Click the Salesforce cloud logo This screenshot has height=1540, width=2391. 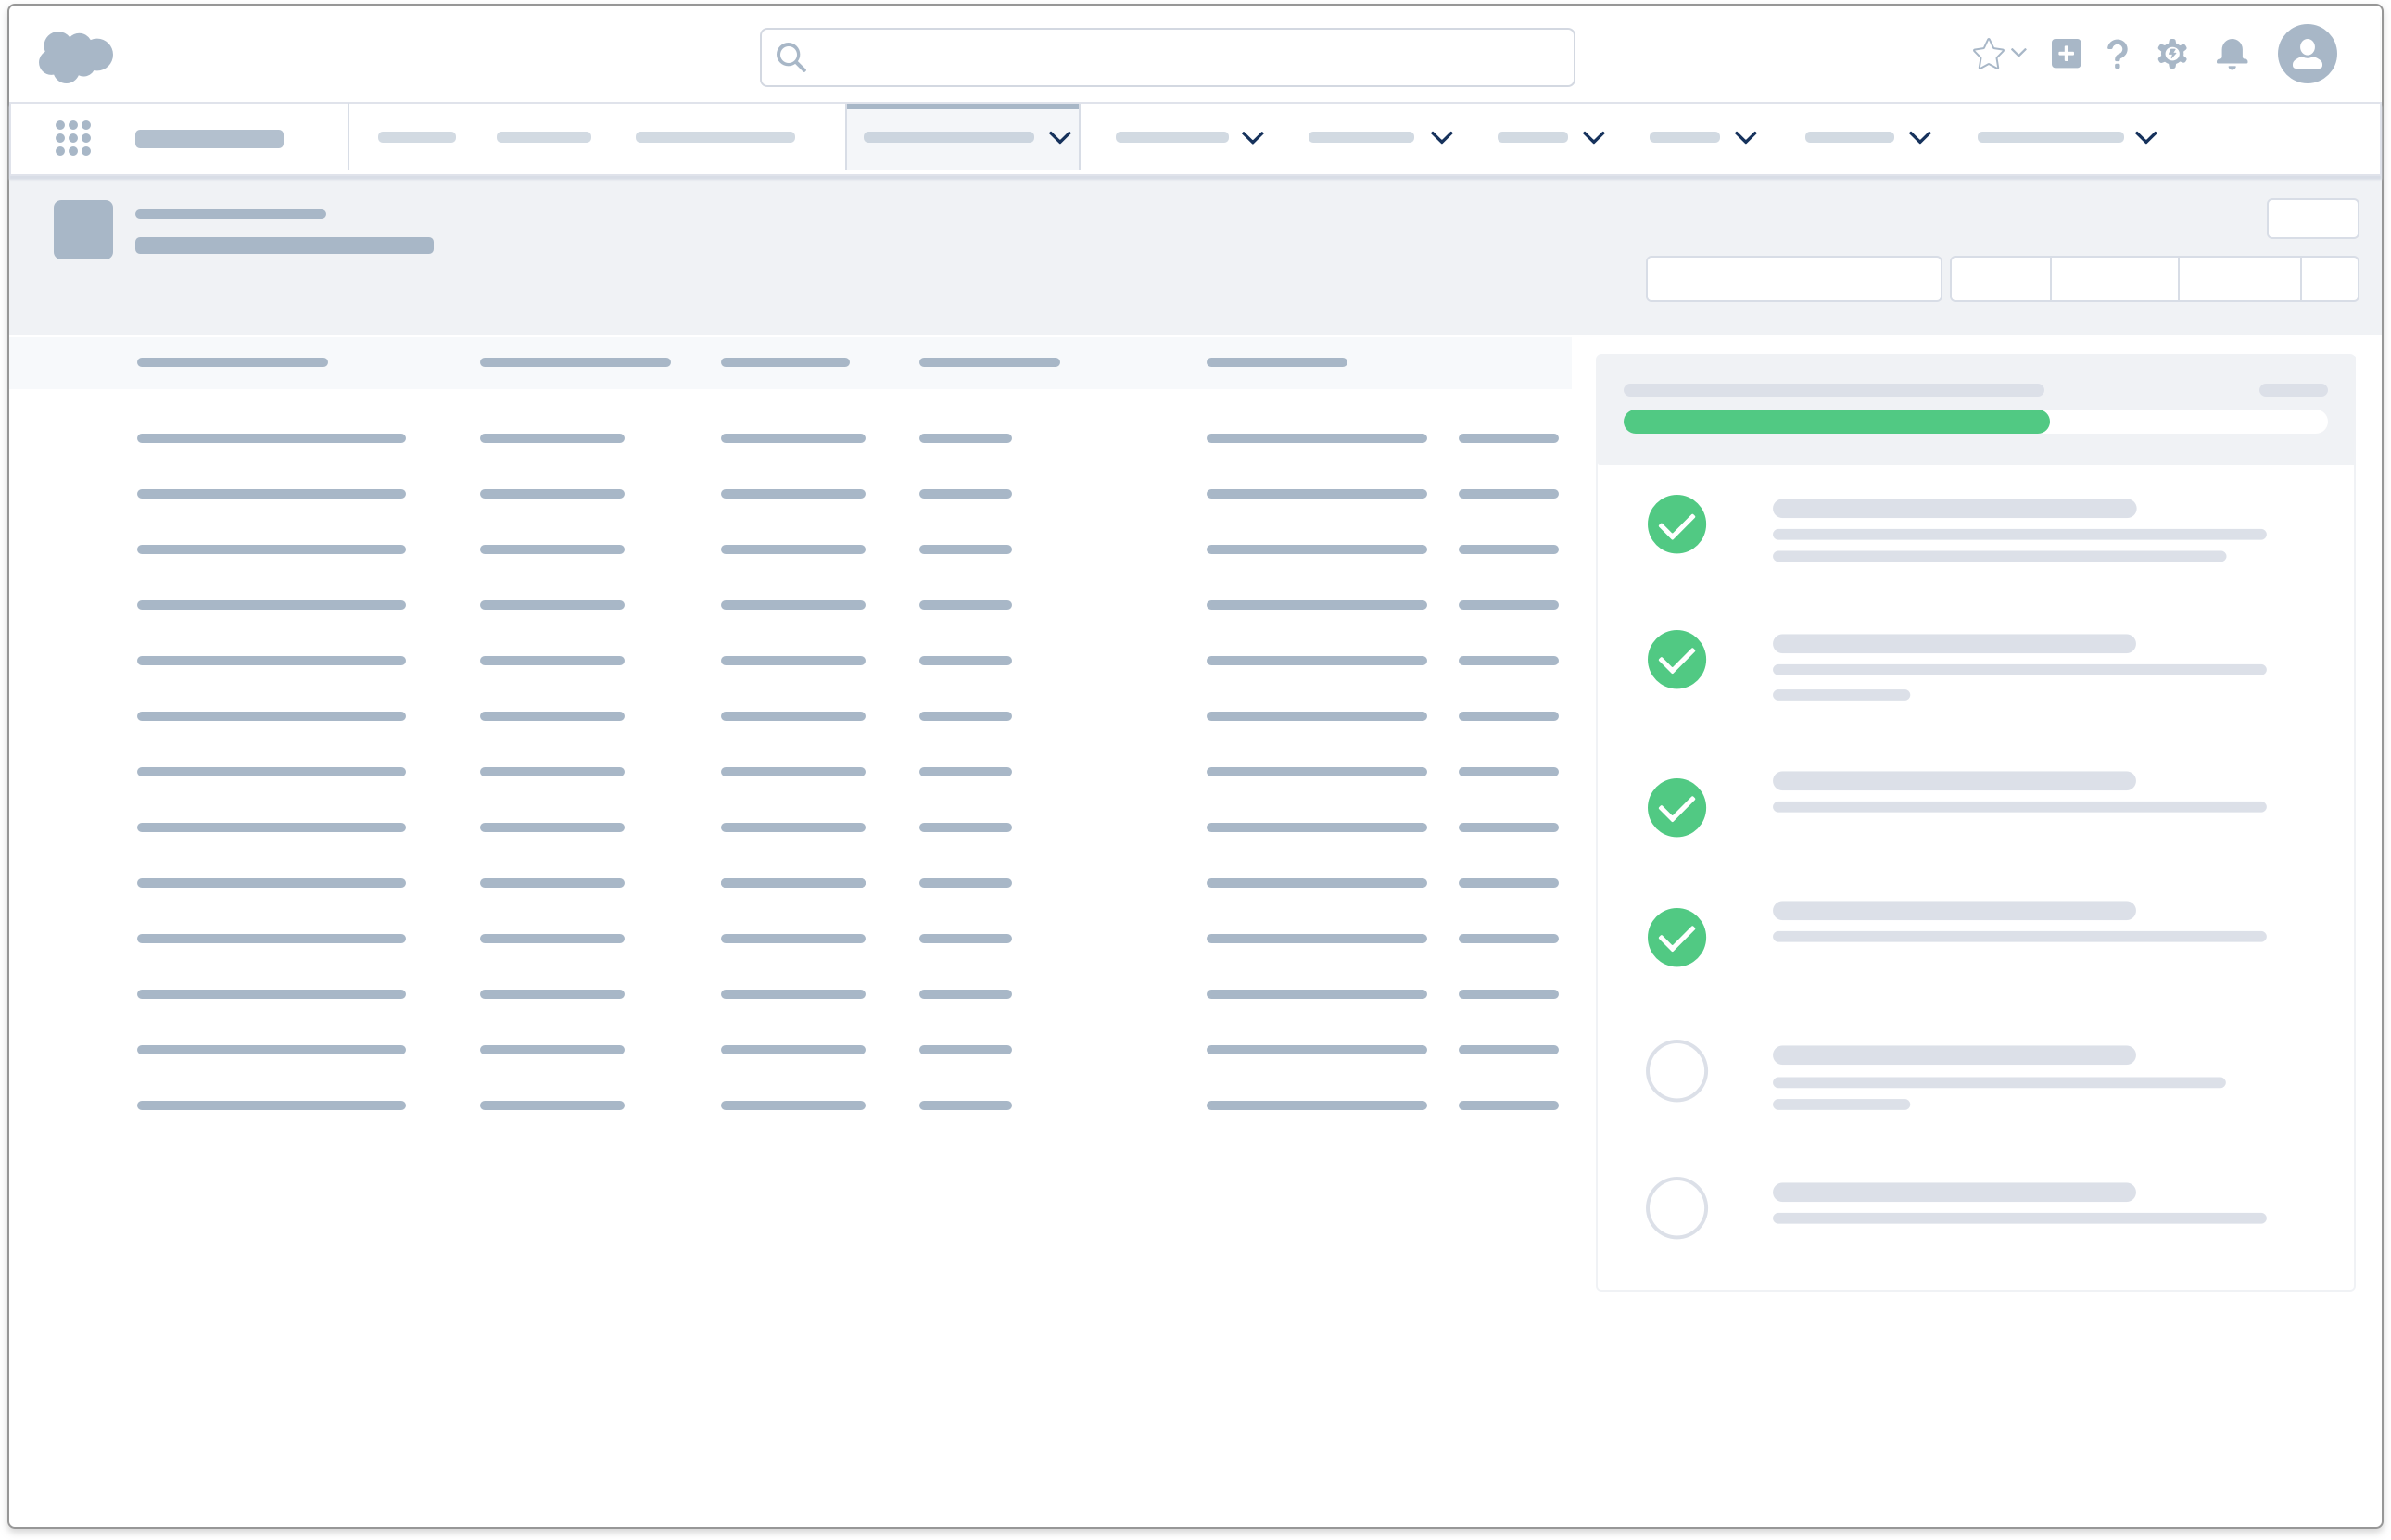pos(75,55)
